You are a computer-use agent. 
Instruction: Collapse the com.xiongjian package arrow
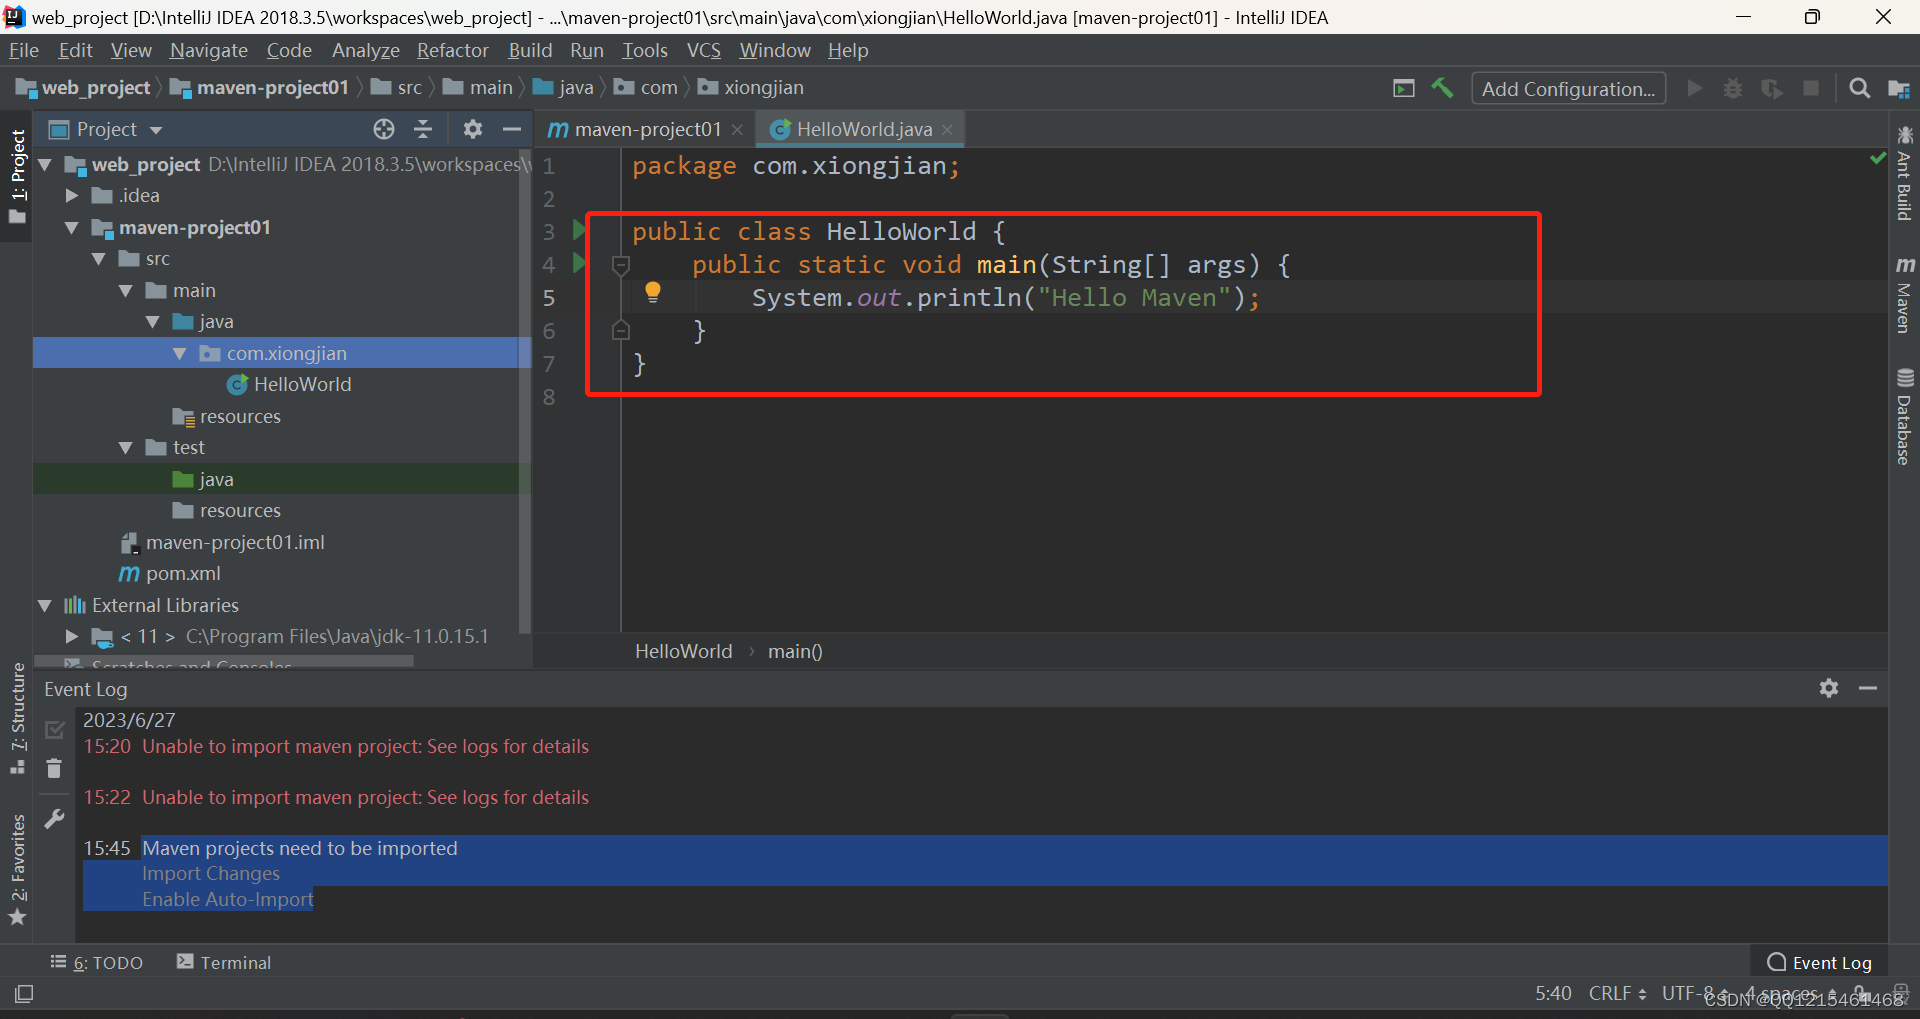180,353
